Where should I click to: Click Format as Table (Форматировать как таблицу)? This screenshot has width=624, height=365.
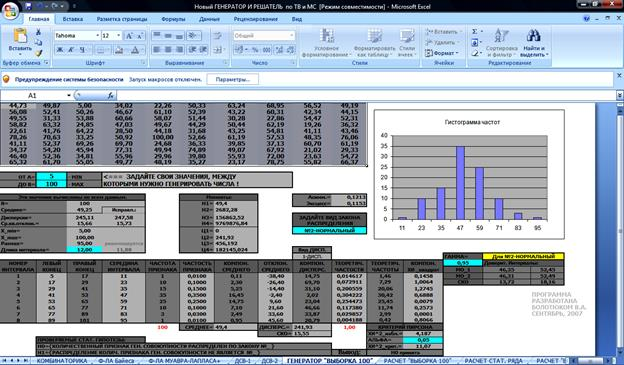click(x=374, y=43)
